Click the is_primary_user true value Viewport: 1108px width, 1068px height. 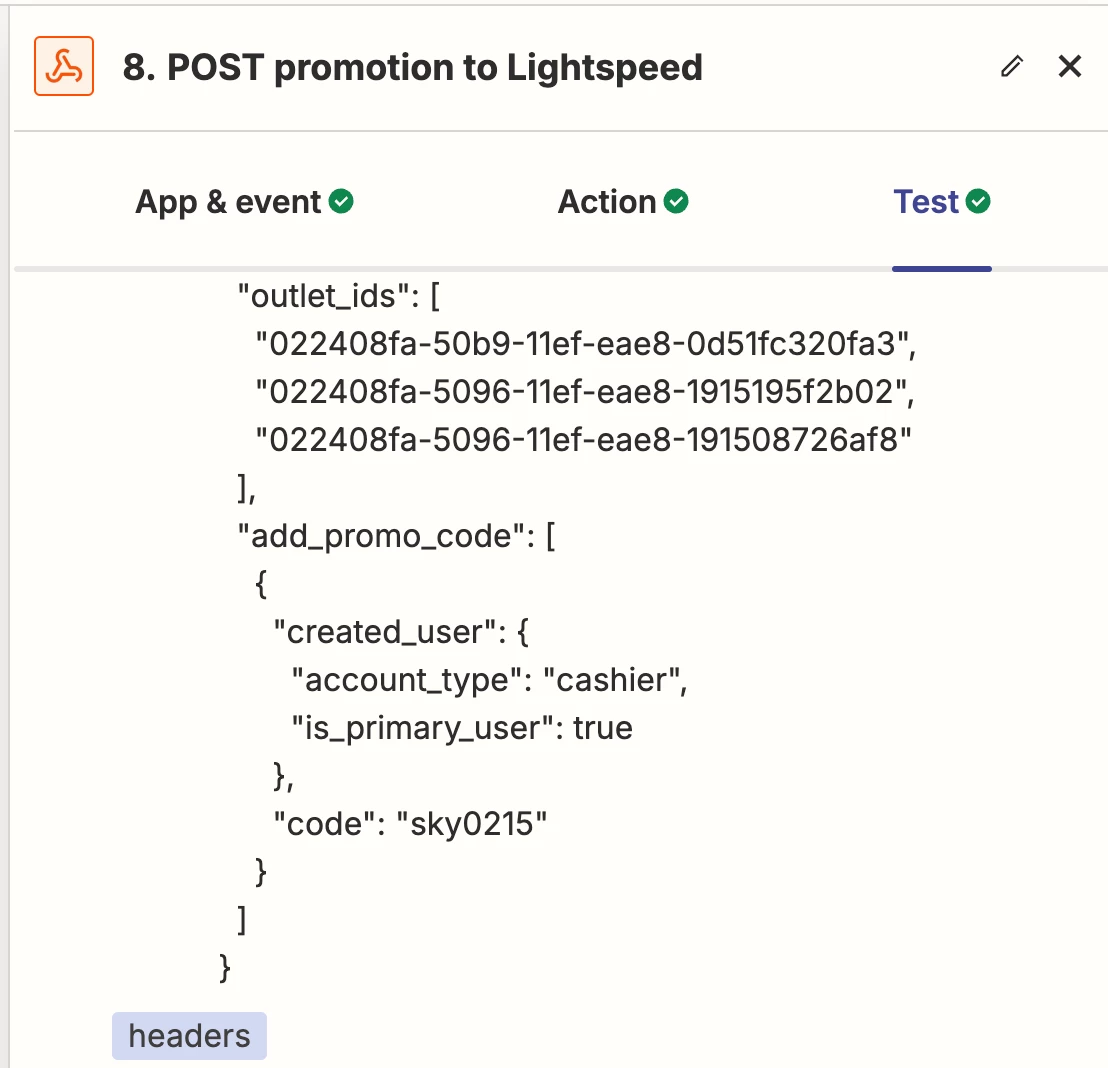[603, 728]
